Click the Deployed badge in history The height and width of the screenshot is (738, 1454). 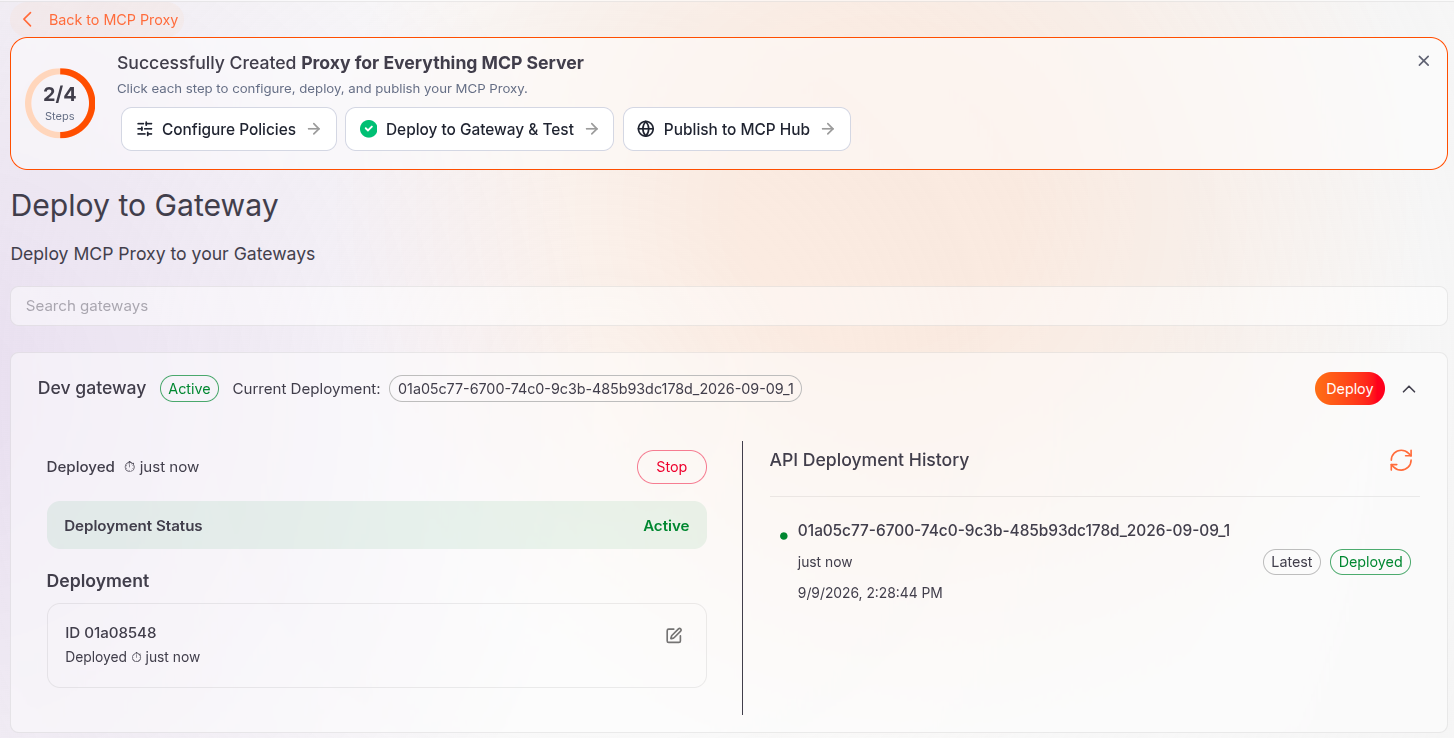1370,562
